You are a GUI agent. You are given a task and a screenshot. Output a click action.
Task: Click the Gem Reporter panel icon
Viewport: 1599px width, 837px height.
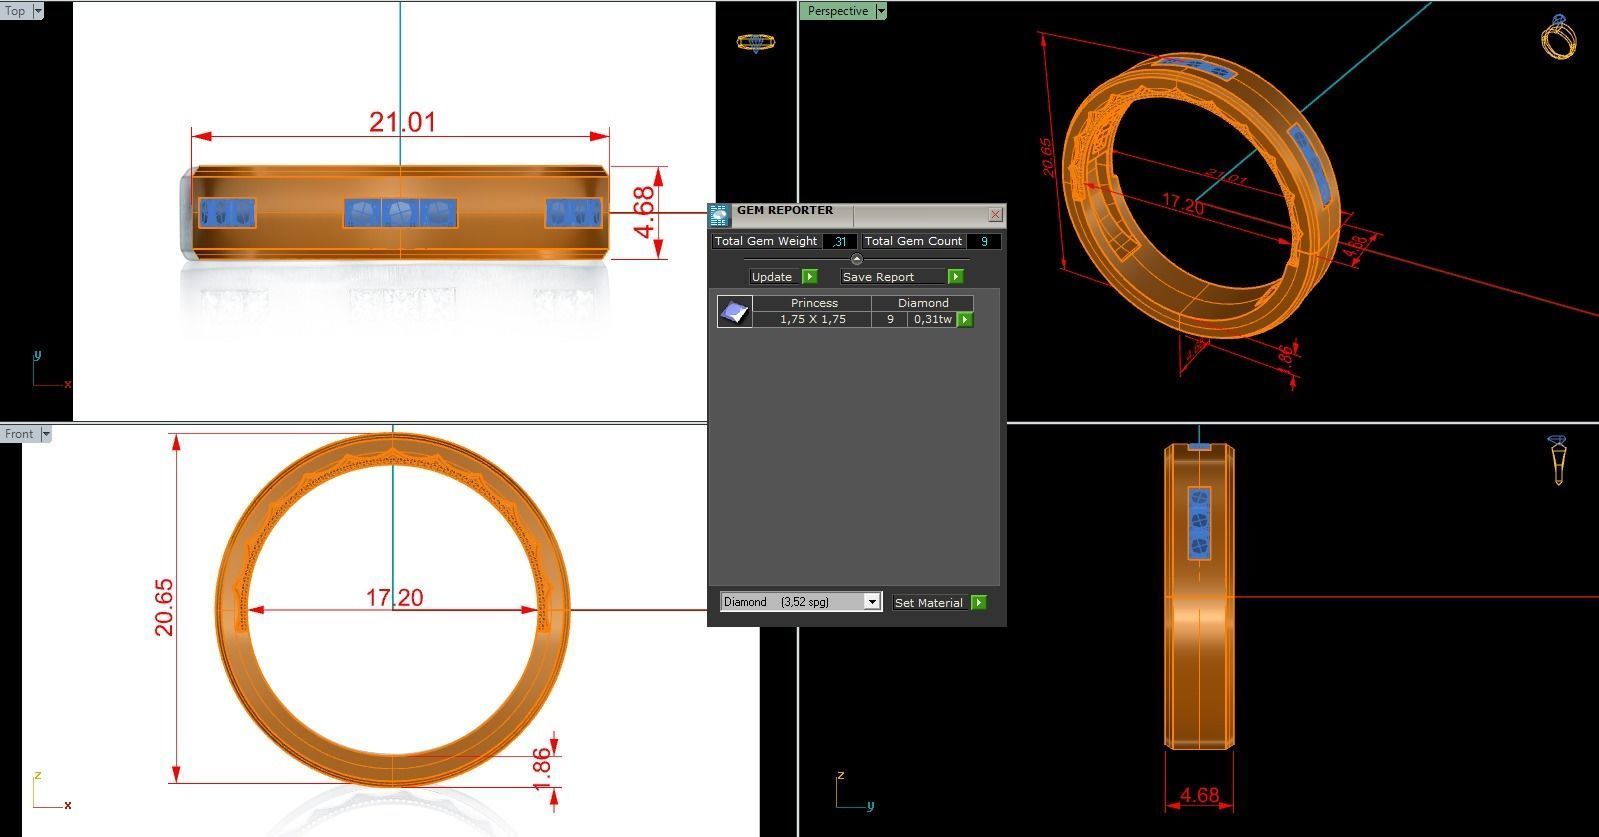pos(719,215)
